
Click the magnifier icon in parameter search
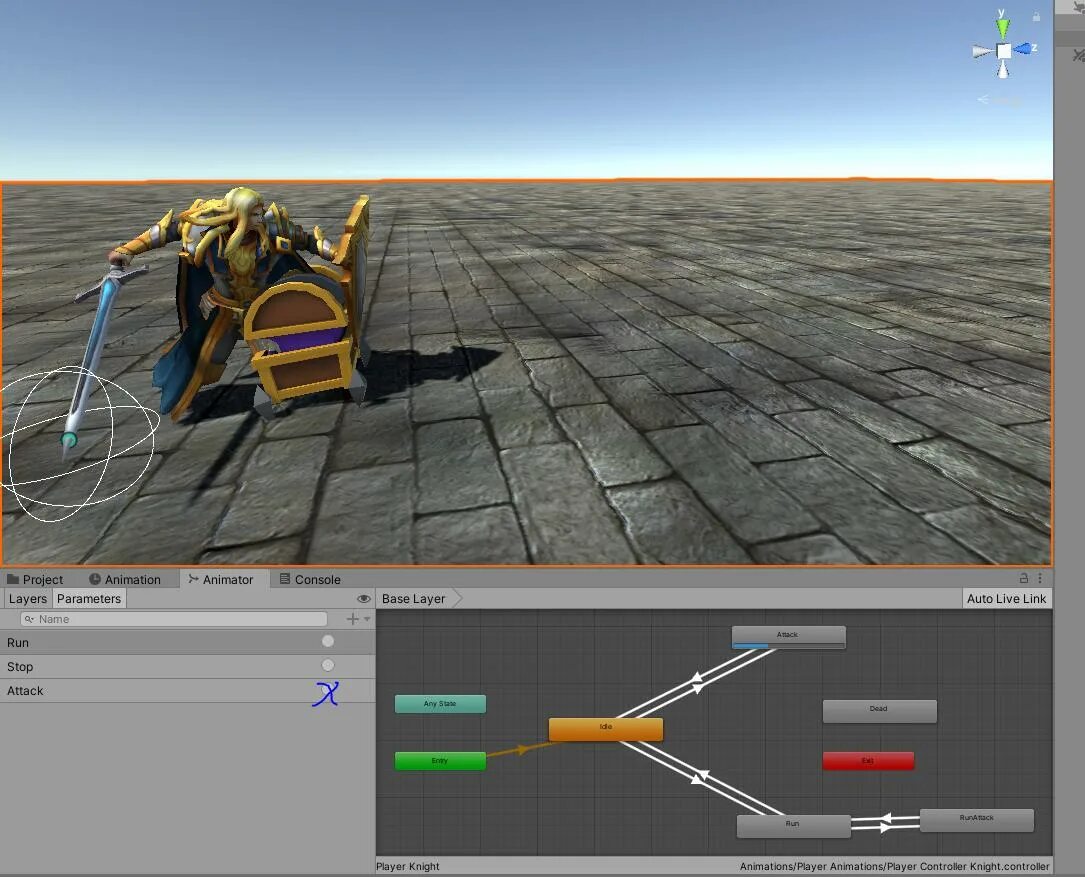point(29,619)
